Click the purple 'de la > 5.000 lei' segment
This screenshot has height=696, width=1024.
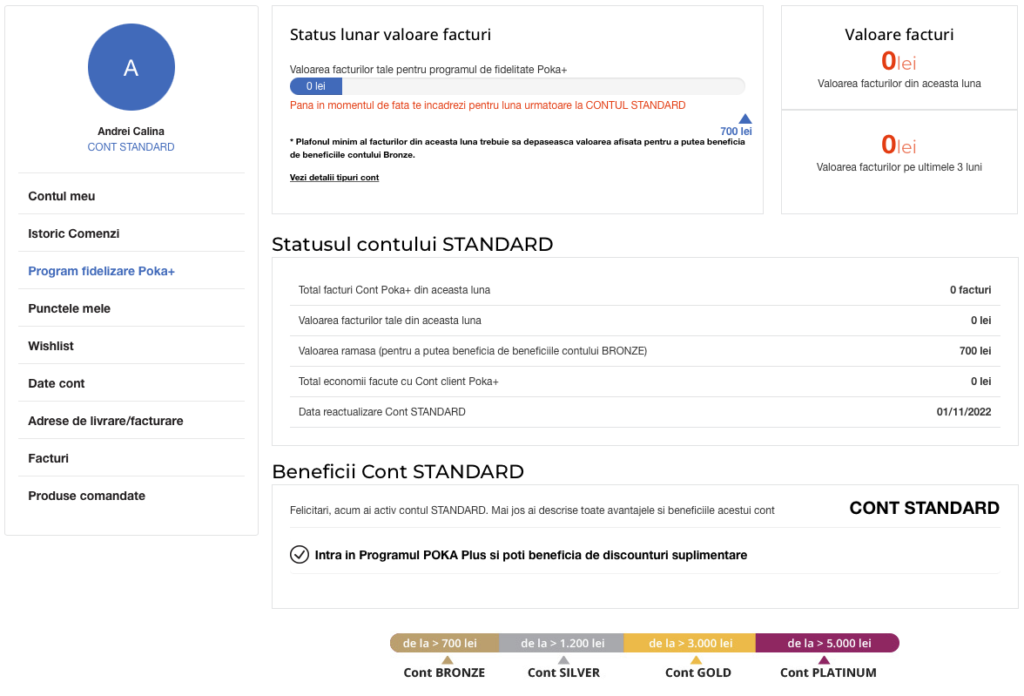point(828,643)
